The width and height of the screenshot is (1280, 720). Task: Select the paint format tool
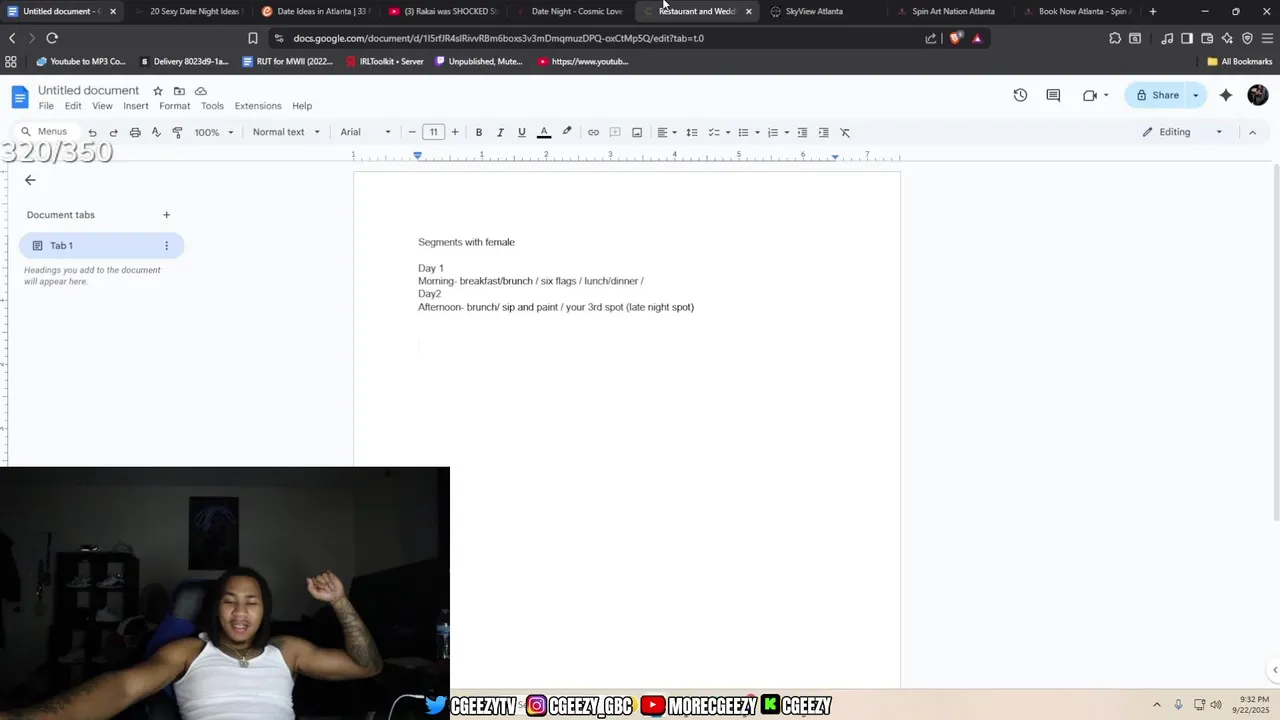tap(177, 132)
